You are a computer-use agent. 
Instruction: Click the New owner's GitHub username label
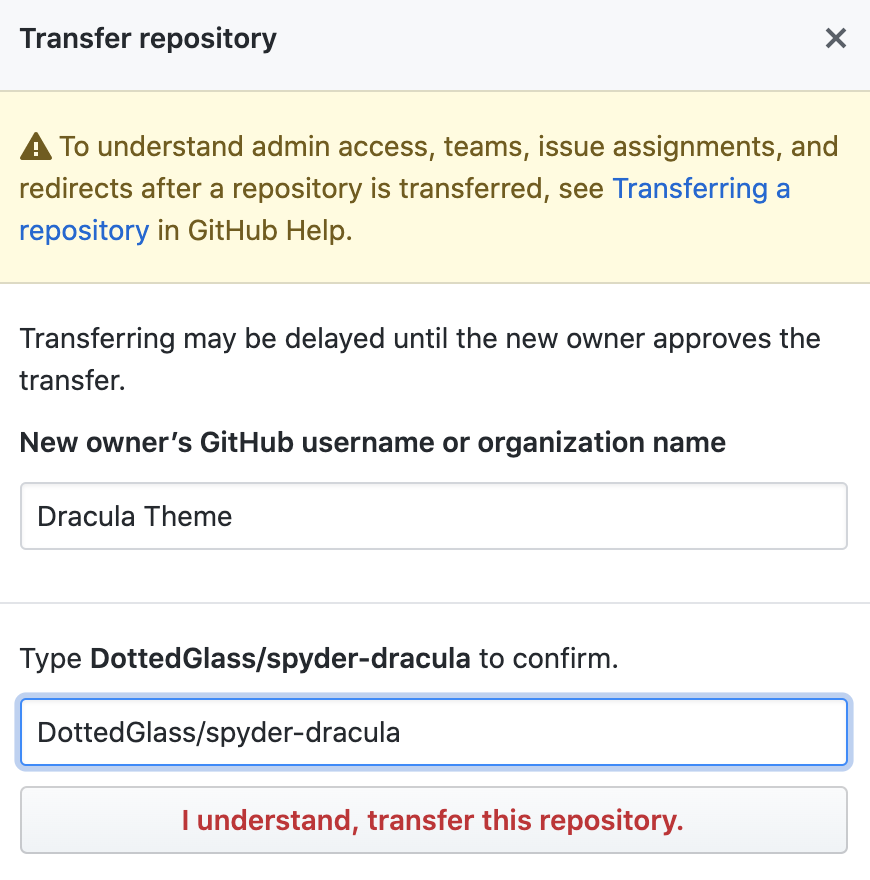(371, 442)
